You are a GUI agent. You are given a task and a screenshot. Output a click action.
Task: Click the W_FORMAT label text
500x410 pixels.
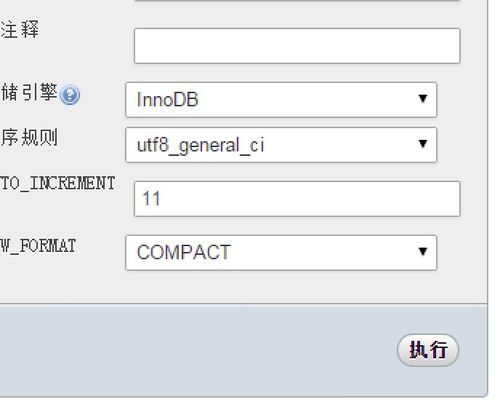click(x=38, y=247)
